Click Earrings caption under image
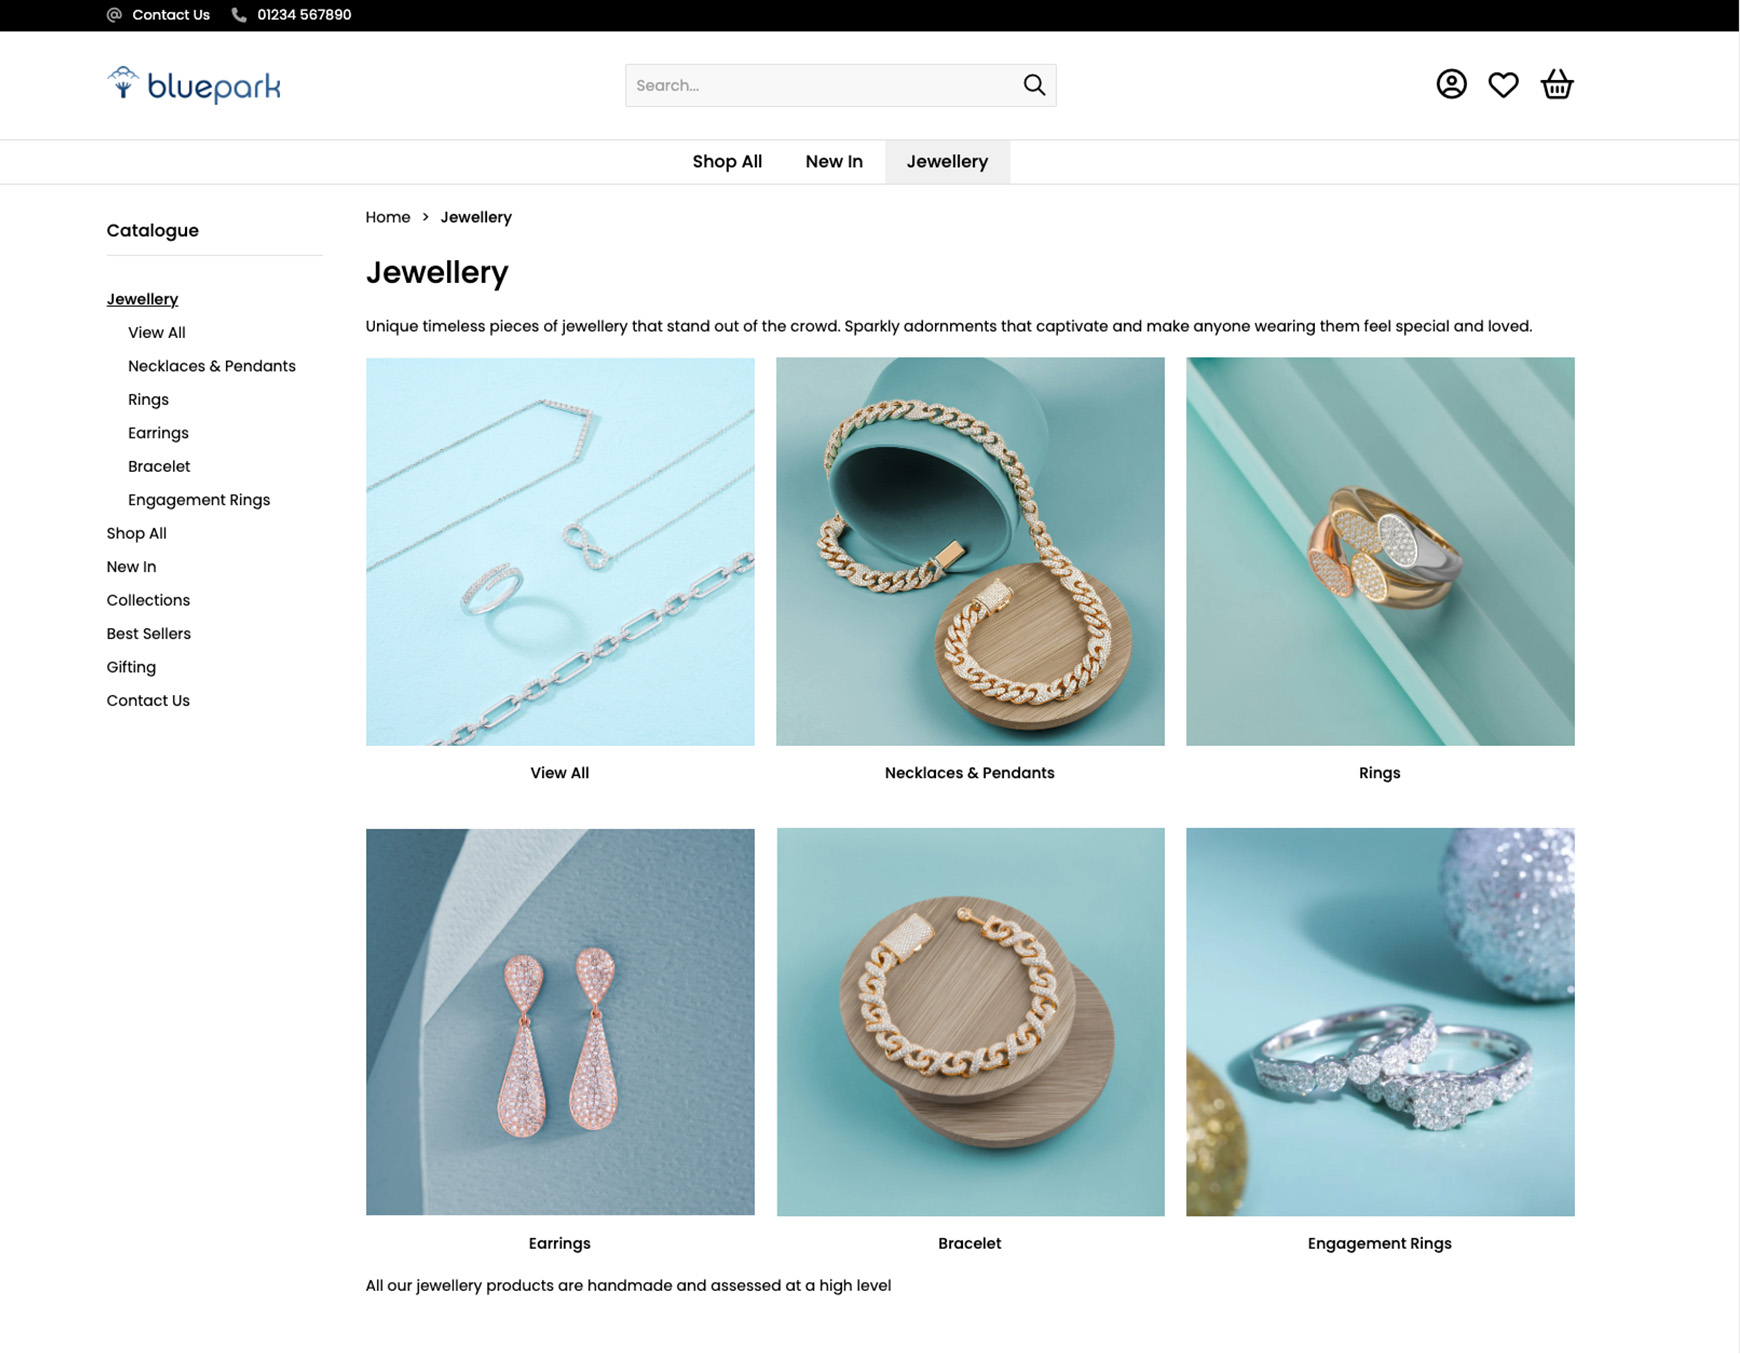 (560, 1244)
